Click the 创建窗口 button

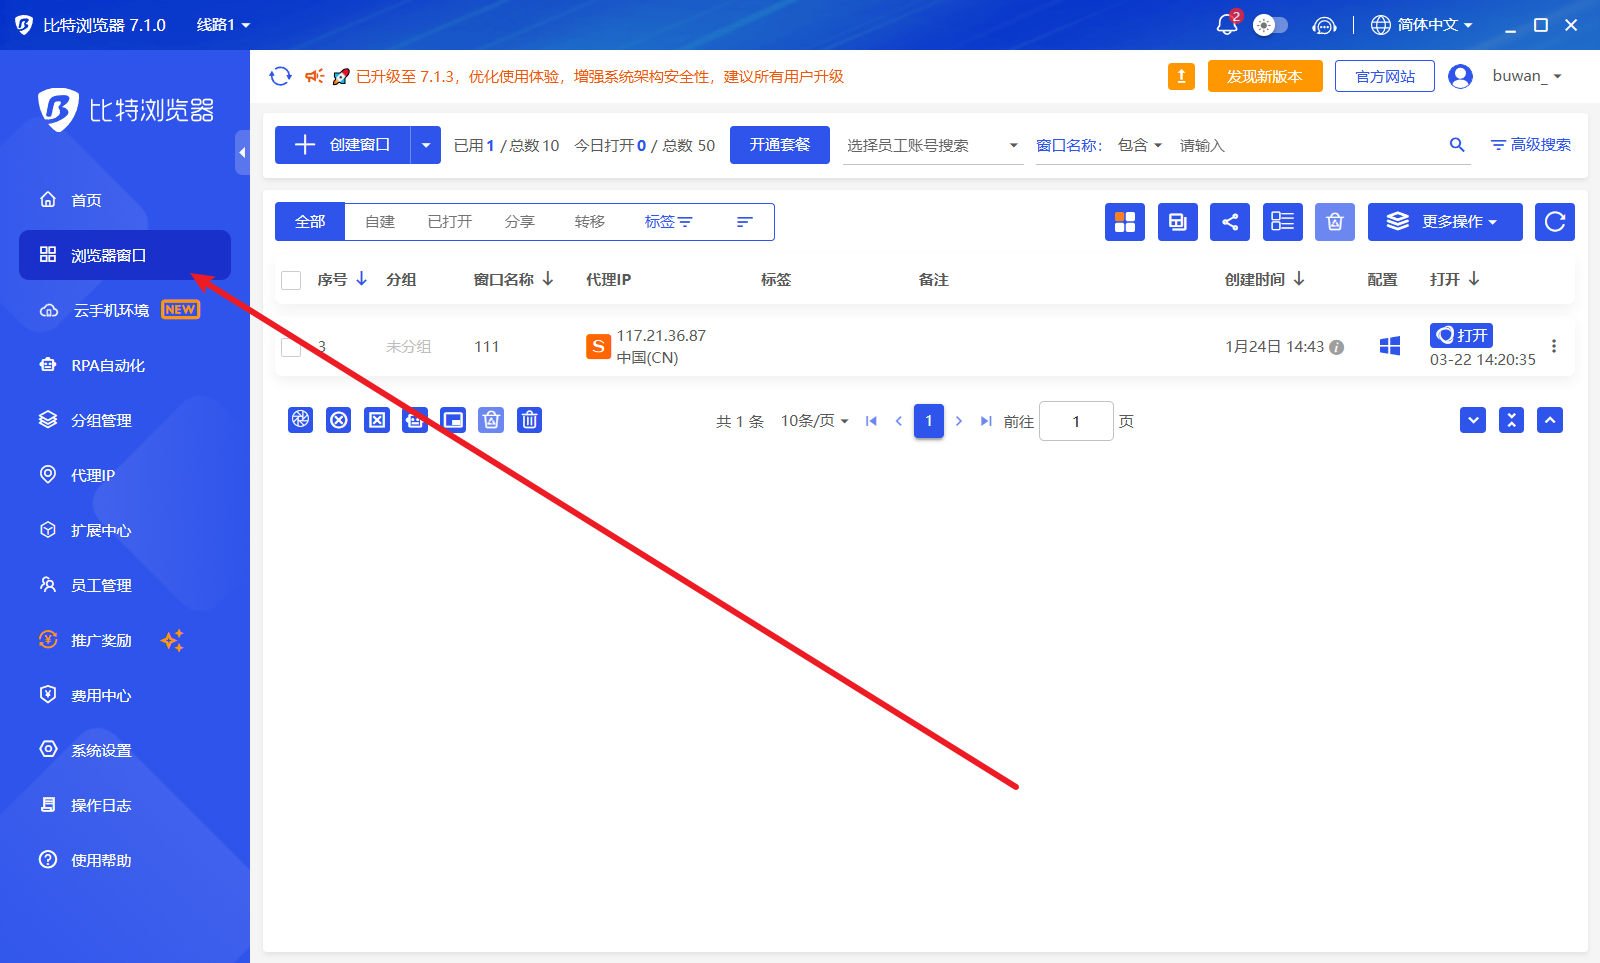click(342, 145)
